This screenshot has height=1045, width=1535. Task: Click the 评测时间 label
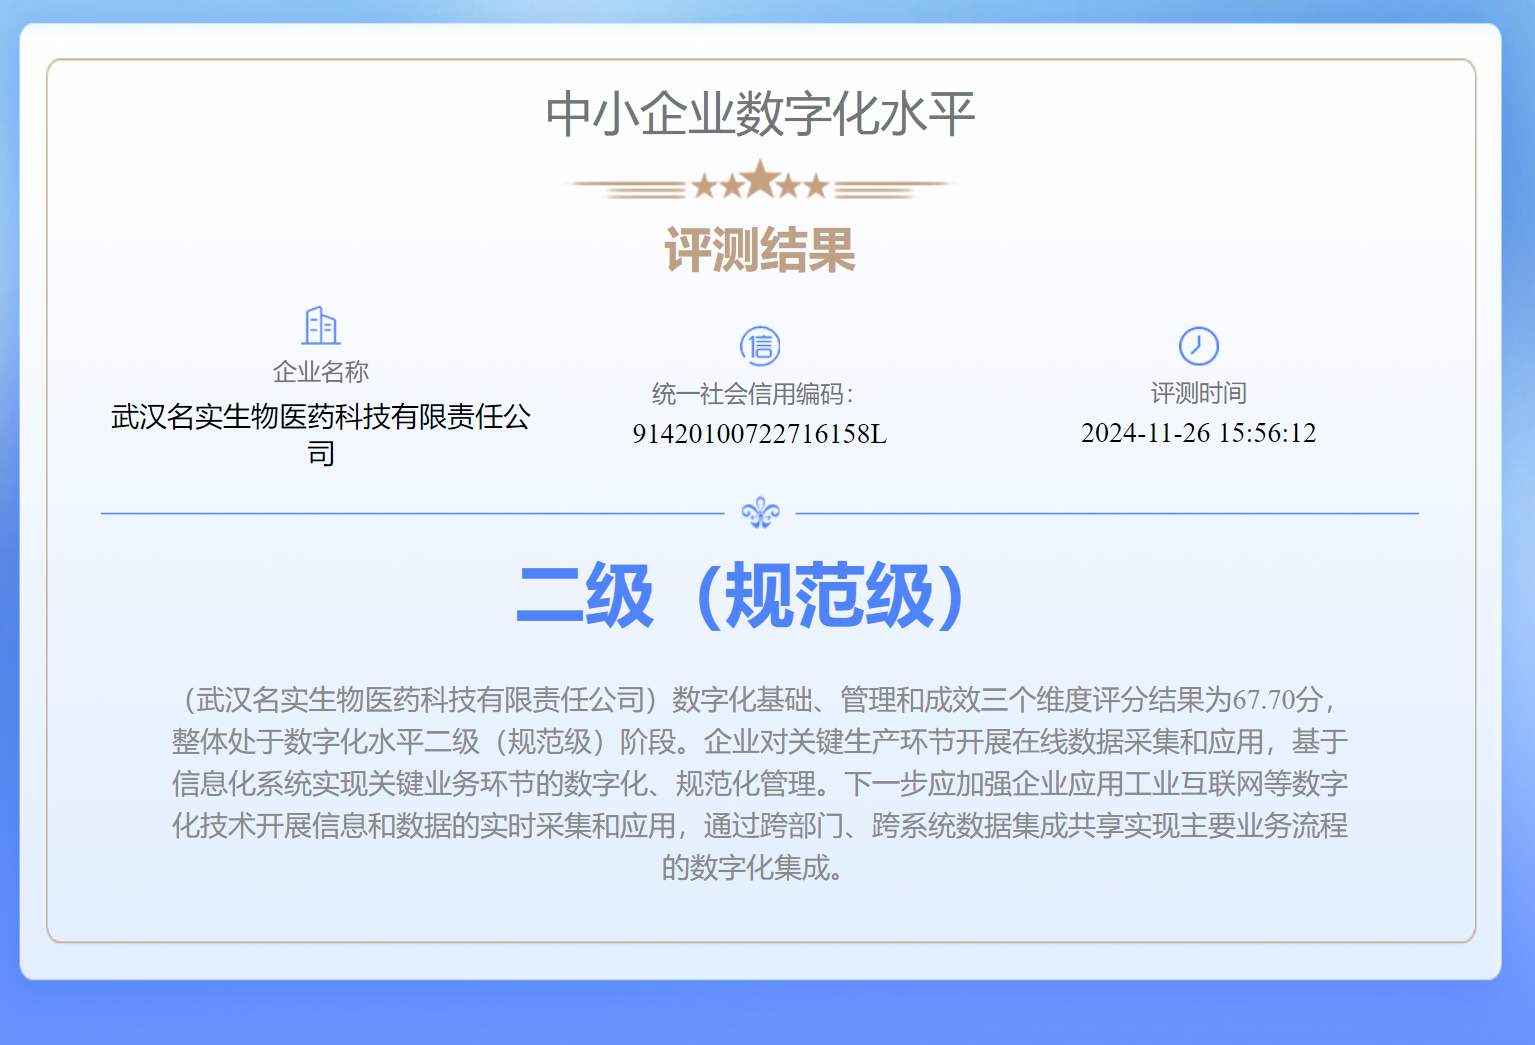(x=1198, y=393)
